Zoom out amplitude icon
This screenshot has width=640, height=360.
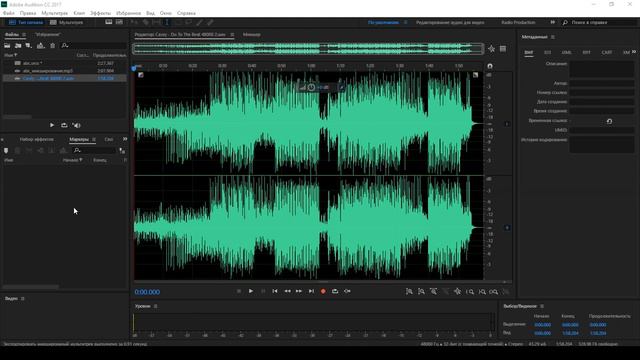pos(421,291)
